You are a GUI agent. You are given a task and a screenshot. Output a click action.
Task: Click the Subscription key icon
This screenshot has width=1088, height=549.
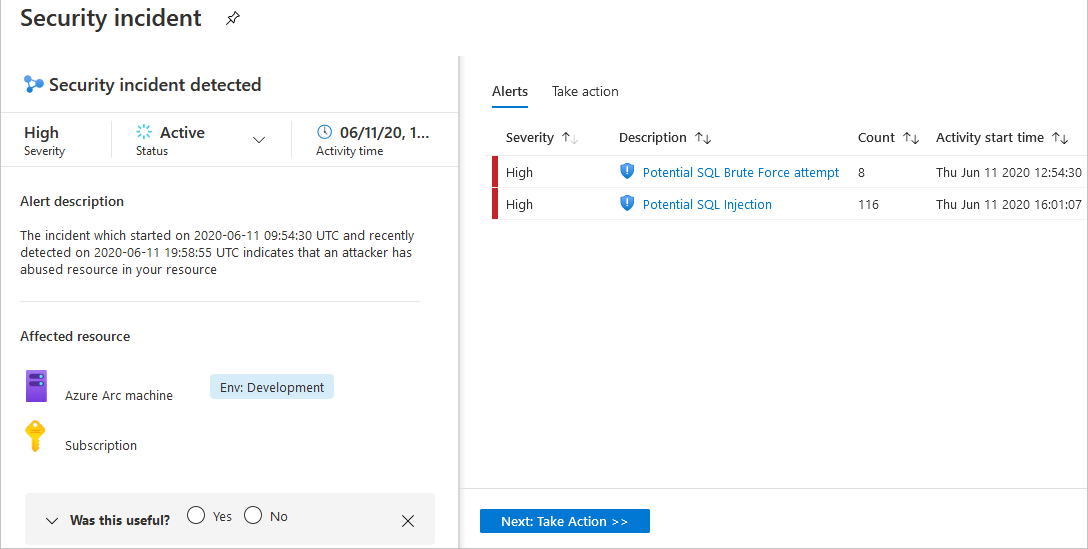35,437
